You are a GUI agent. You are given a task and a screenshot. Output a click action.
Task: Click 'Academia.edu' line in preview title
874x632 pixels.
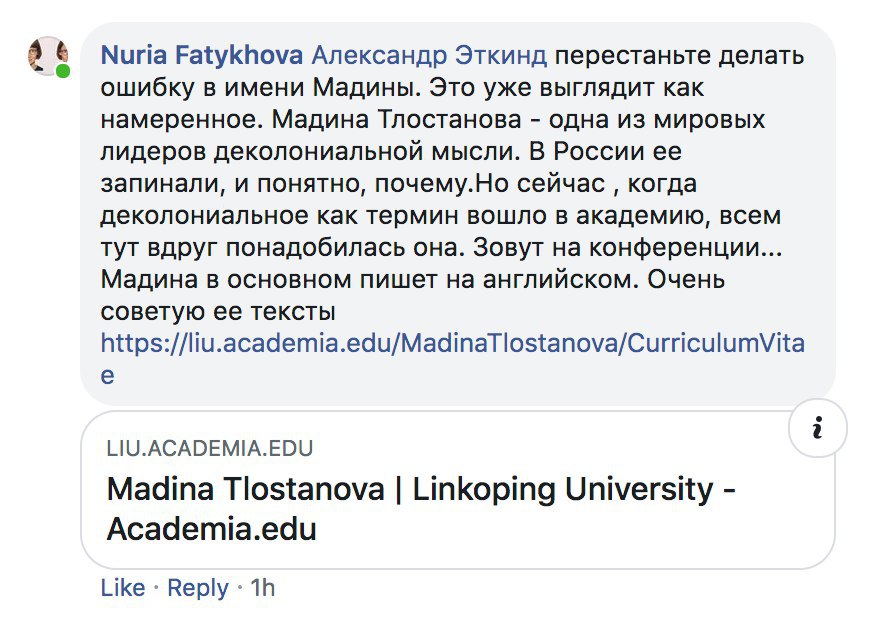(x=211, y=528)
